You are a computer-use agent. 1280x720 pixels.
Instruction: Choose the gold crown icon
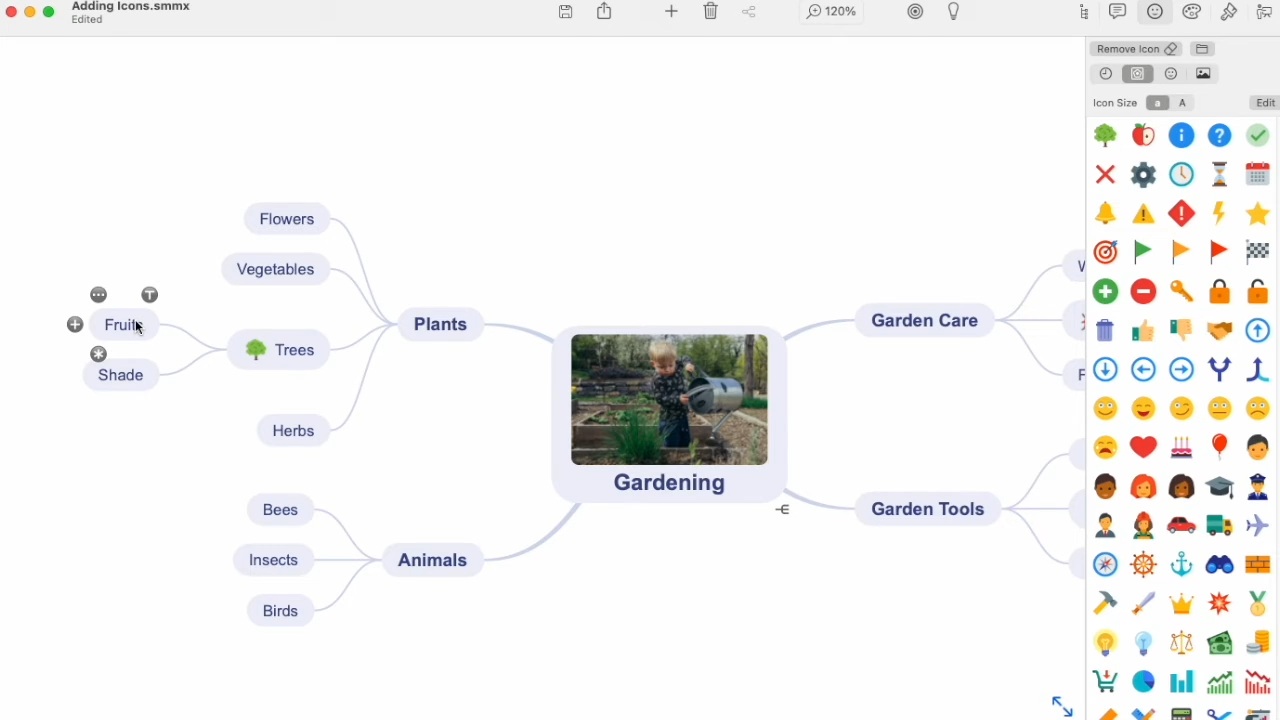[1181, 604]
